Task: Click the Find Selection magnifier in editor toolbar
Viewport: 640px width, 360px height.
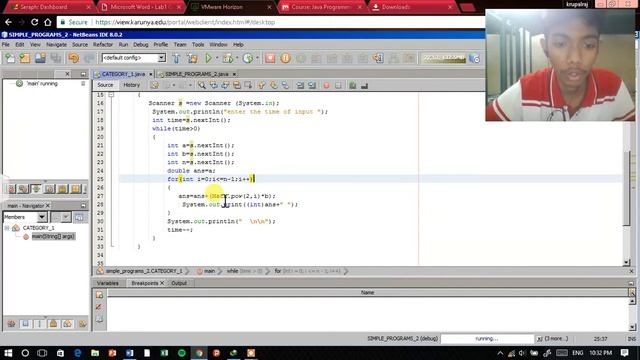Action: (202, 85)
